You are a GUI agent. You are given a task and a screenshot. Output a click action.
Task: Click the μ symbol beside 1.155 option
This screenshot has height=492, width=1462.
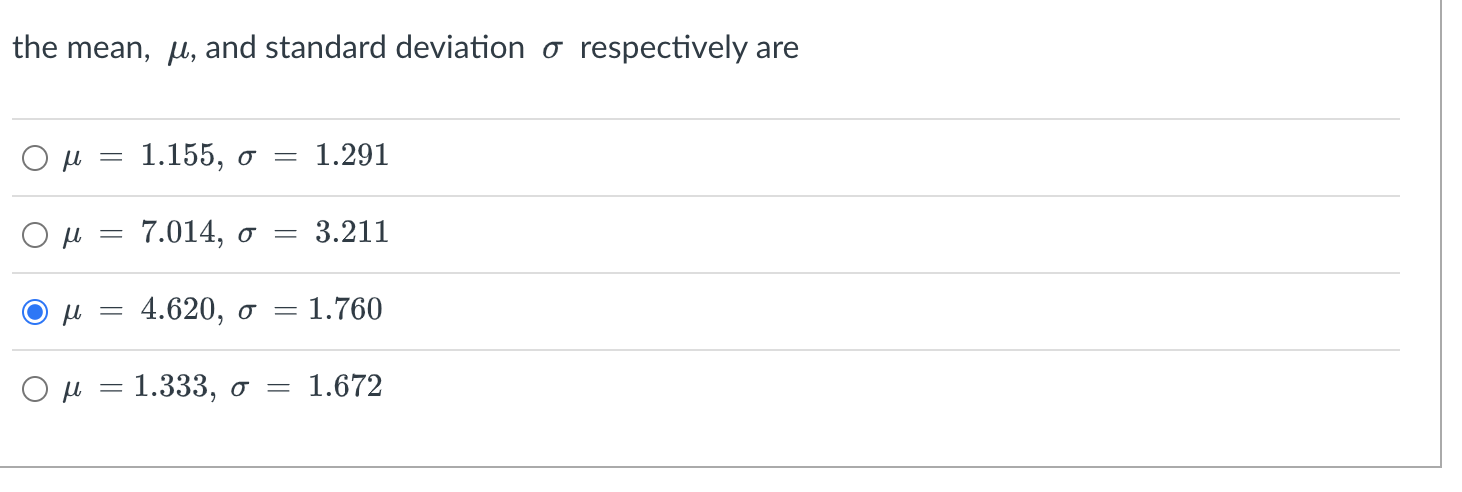(x=70, y=160)
